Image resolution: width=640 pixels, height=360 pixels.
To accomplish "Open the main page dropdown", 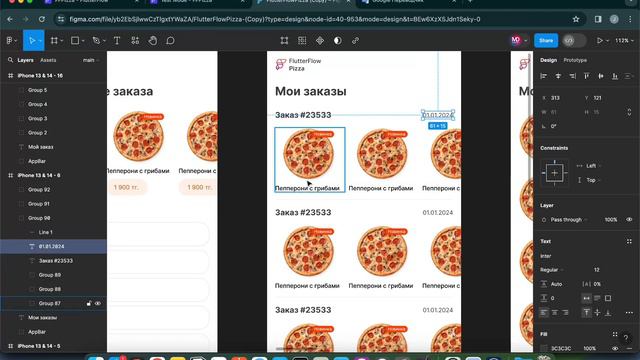I will point(91,60).
